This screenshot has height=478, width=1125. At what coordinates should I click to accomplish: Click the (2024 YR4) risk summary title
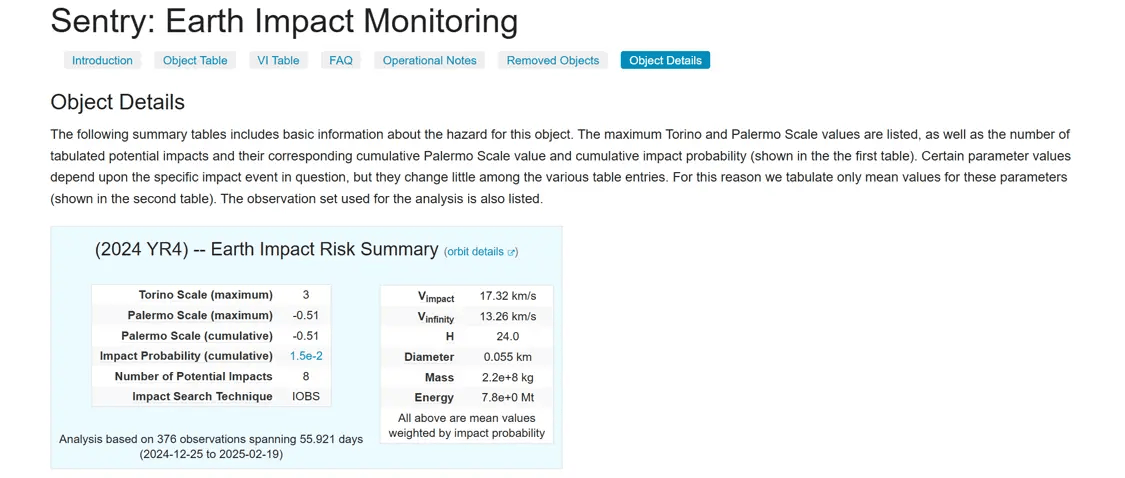coord(266,250)
